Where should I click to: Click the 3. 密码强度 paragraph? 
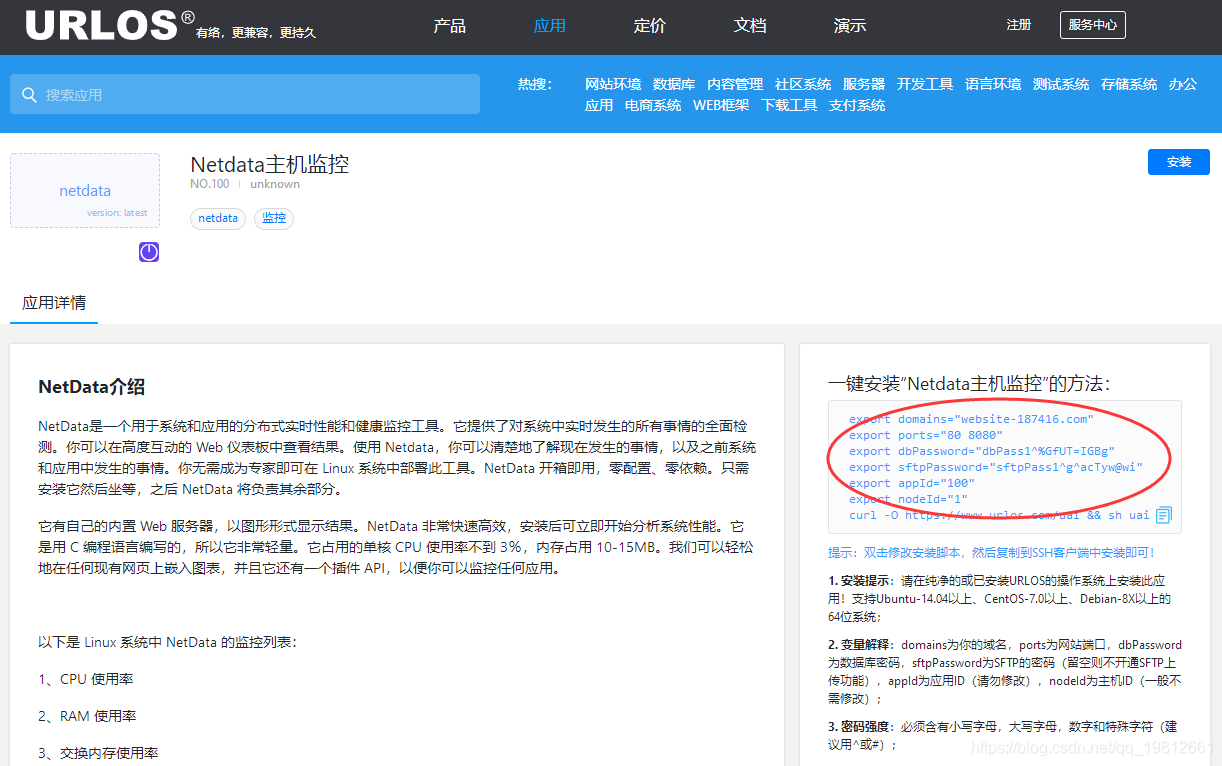point(1003,735)
